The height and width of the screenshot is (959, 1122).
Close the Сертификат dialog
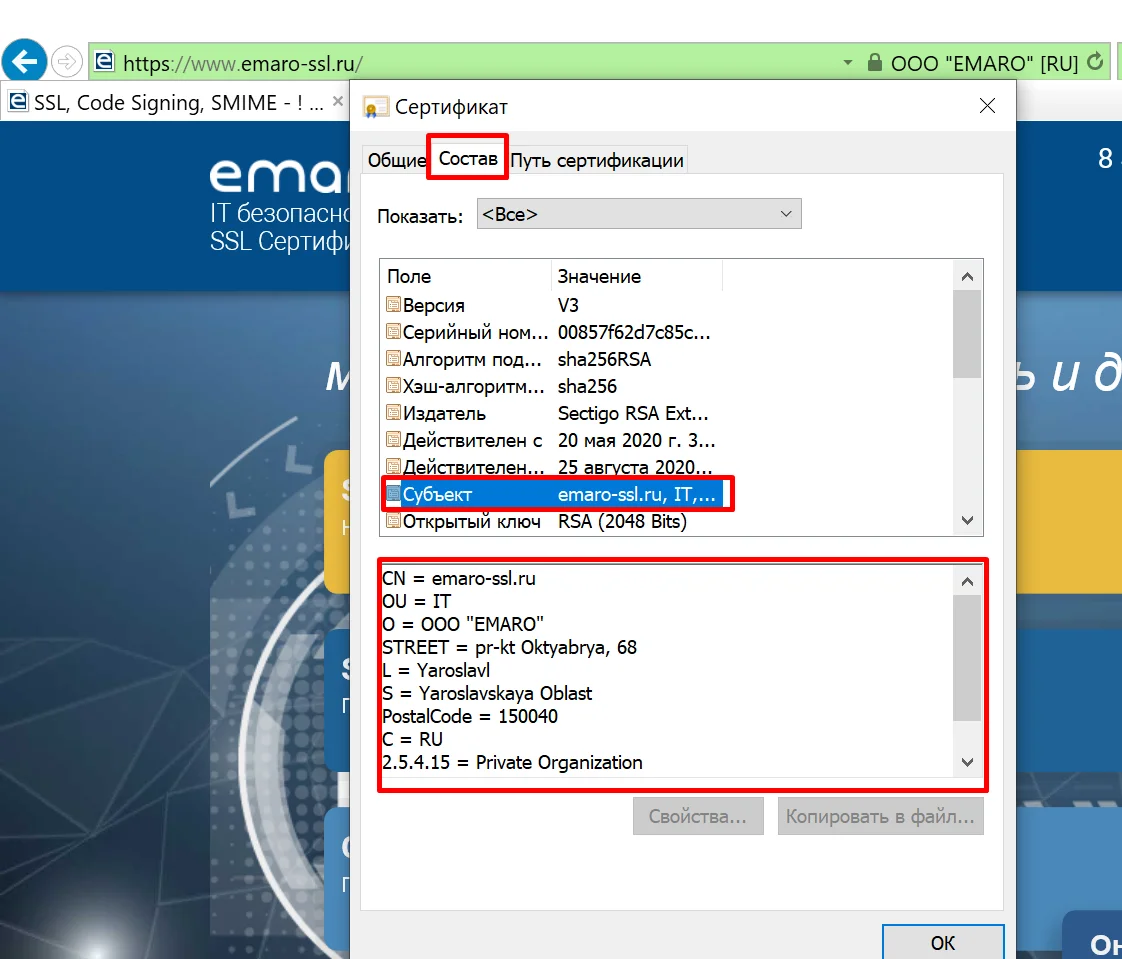coord(987,106)
